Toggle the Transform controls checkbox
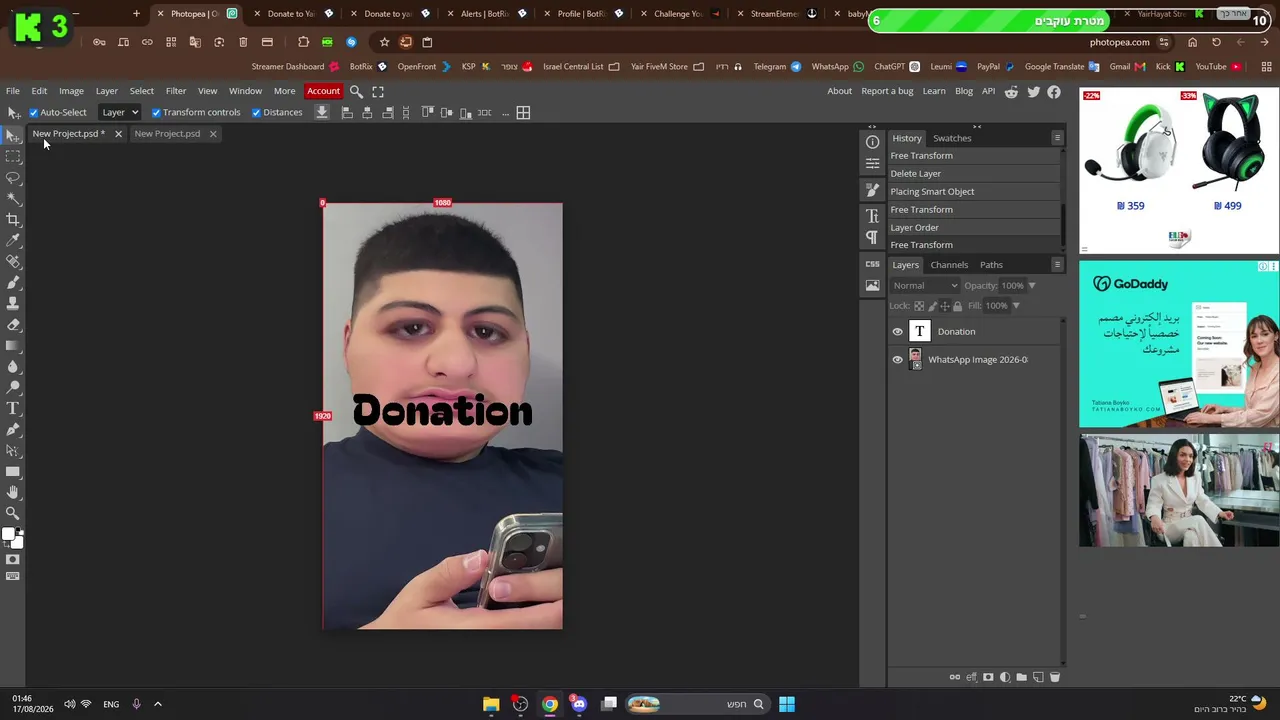The image size is (1280, 720). (156, 112)
